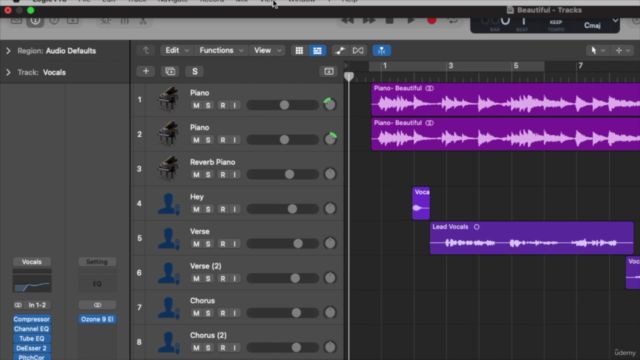The width and height of the screenshot is (640, 360).
Task: Mute track 1 Piano
Action: pyautogui.click(x=196, y=105)
